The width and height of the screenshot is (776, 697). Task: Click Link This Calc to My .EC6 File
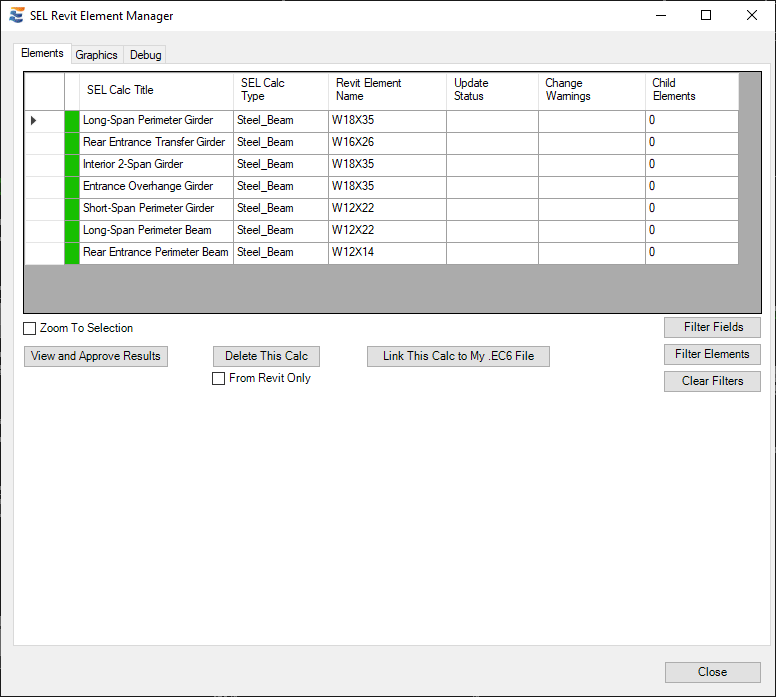[x=458, y=356]
